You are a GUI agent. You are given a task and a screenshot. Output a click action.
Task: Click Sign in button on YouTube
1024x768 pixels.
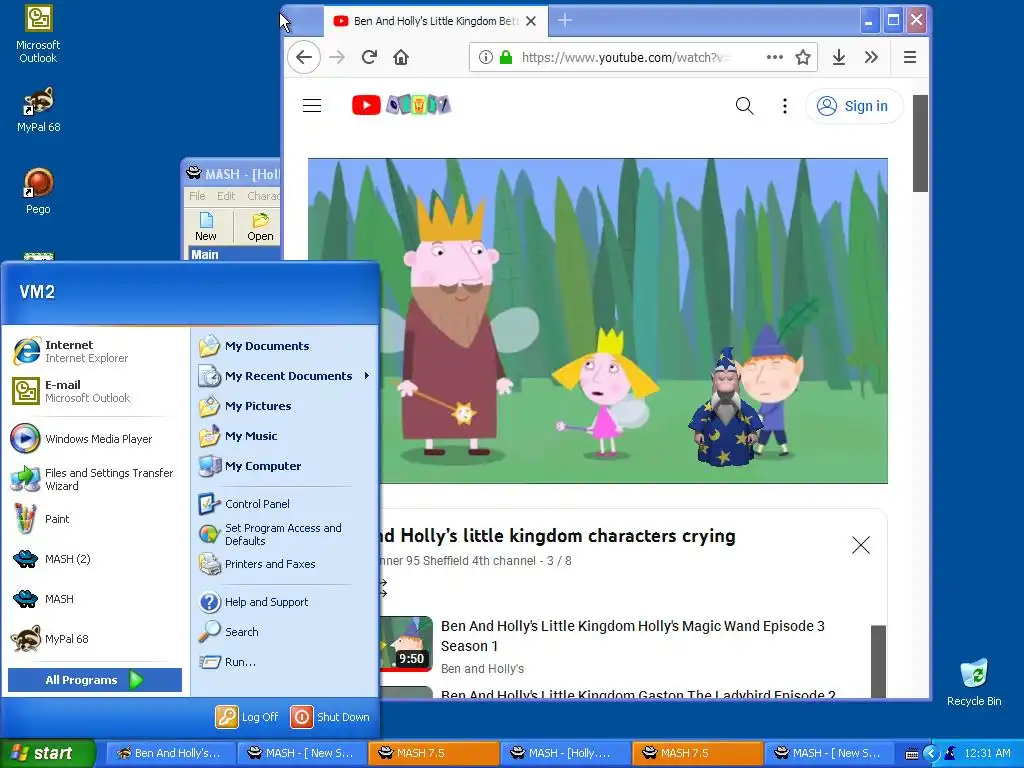(854, 106)
